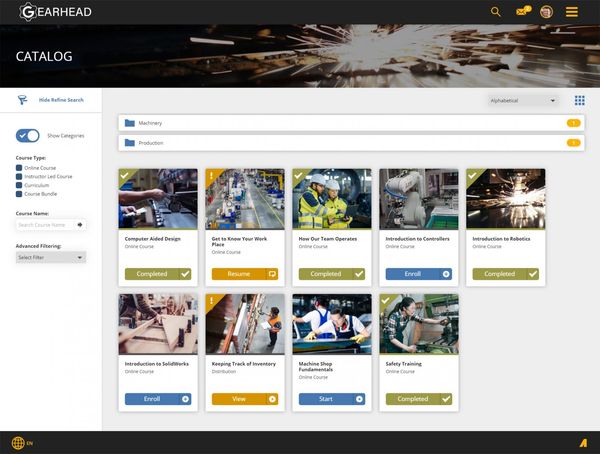
Task: Submit course name search arrow
Action: click(x=80, y=225)
